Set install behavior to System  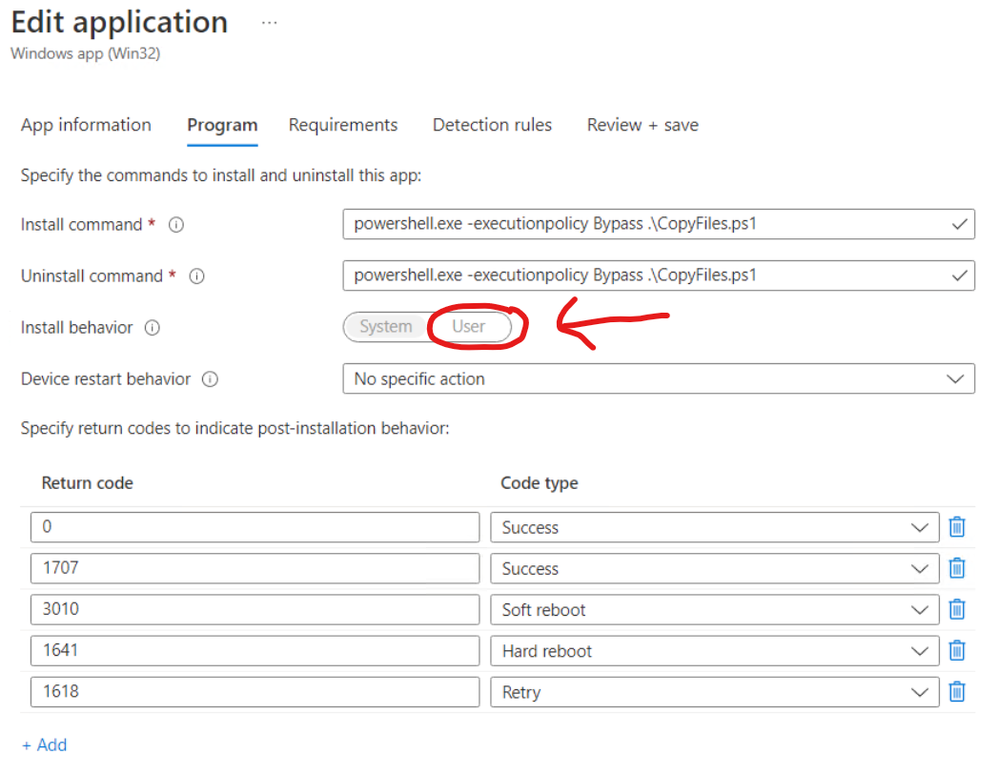(385, 327)
